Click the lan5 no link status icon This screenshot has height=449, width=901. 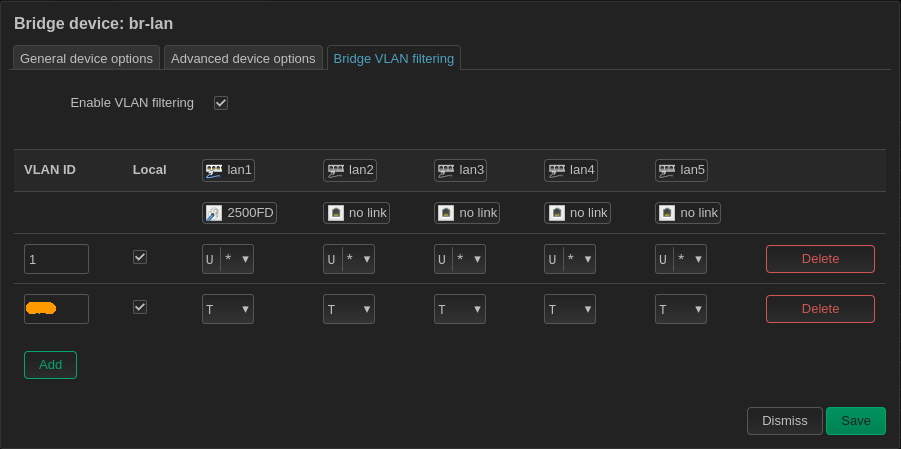[667, 213]
